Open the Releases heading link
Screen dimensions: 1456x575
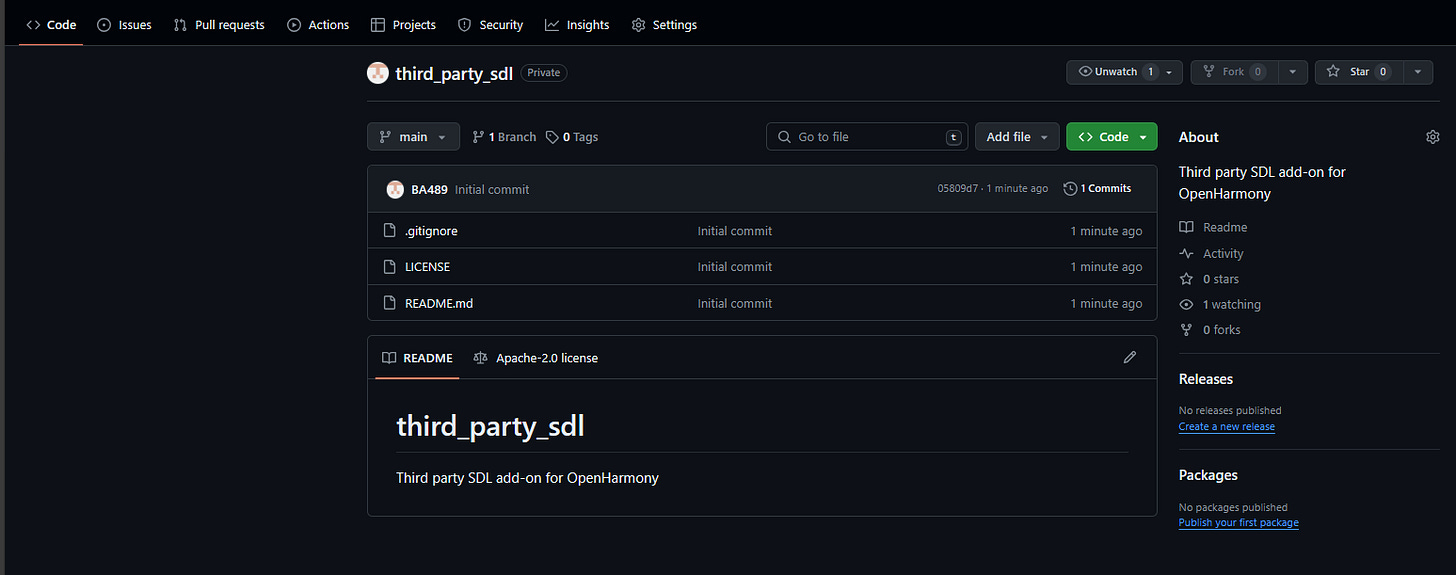tap(1206, 379)
